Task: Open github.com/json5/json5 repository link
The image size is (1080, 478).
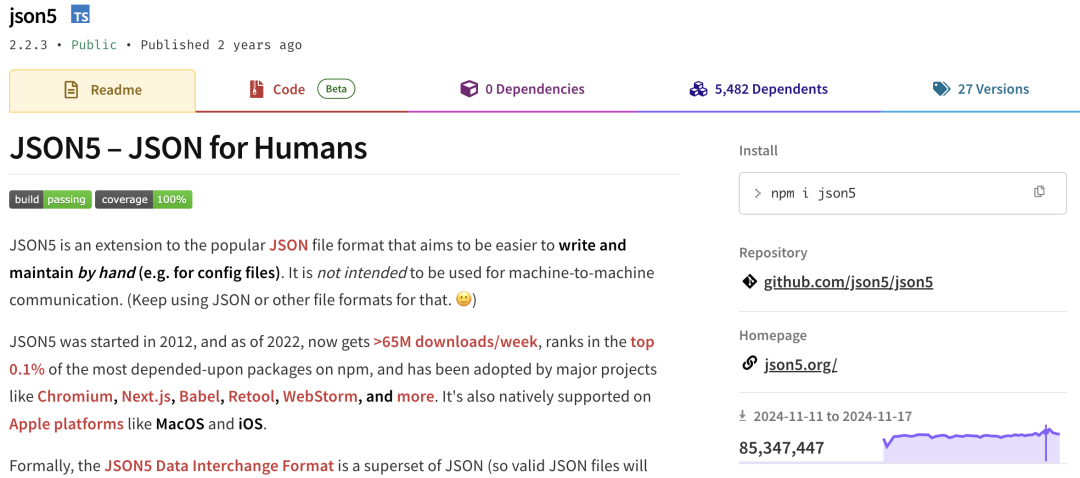Action: (848, 282)
